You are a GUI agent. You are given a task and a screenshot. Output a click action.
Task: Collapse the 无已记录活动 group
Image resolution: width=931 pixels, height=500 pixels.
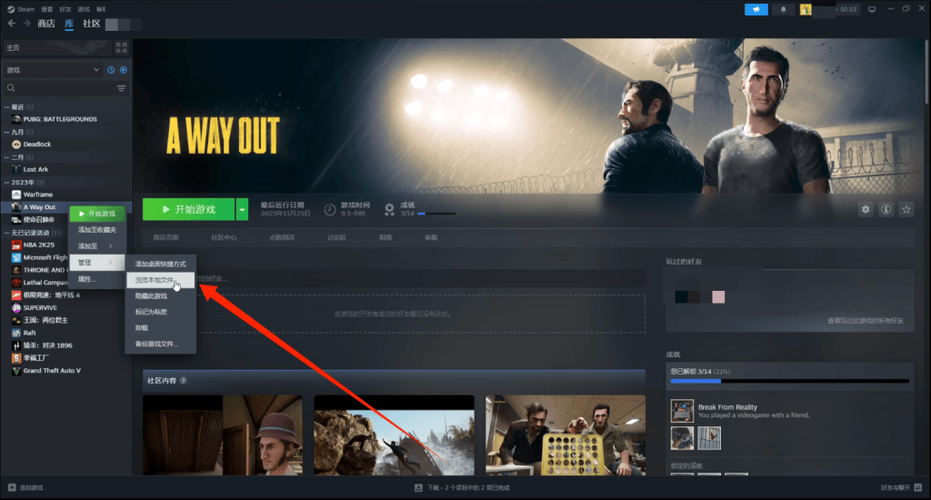[7, 233]
